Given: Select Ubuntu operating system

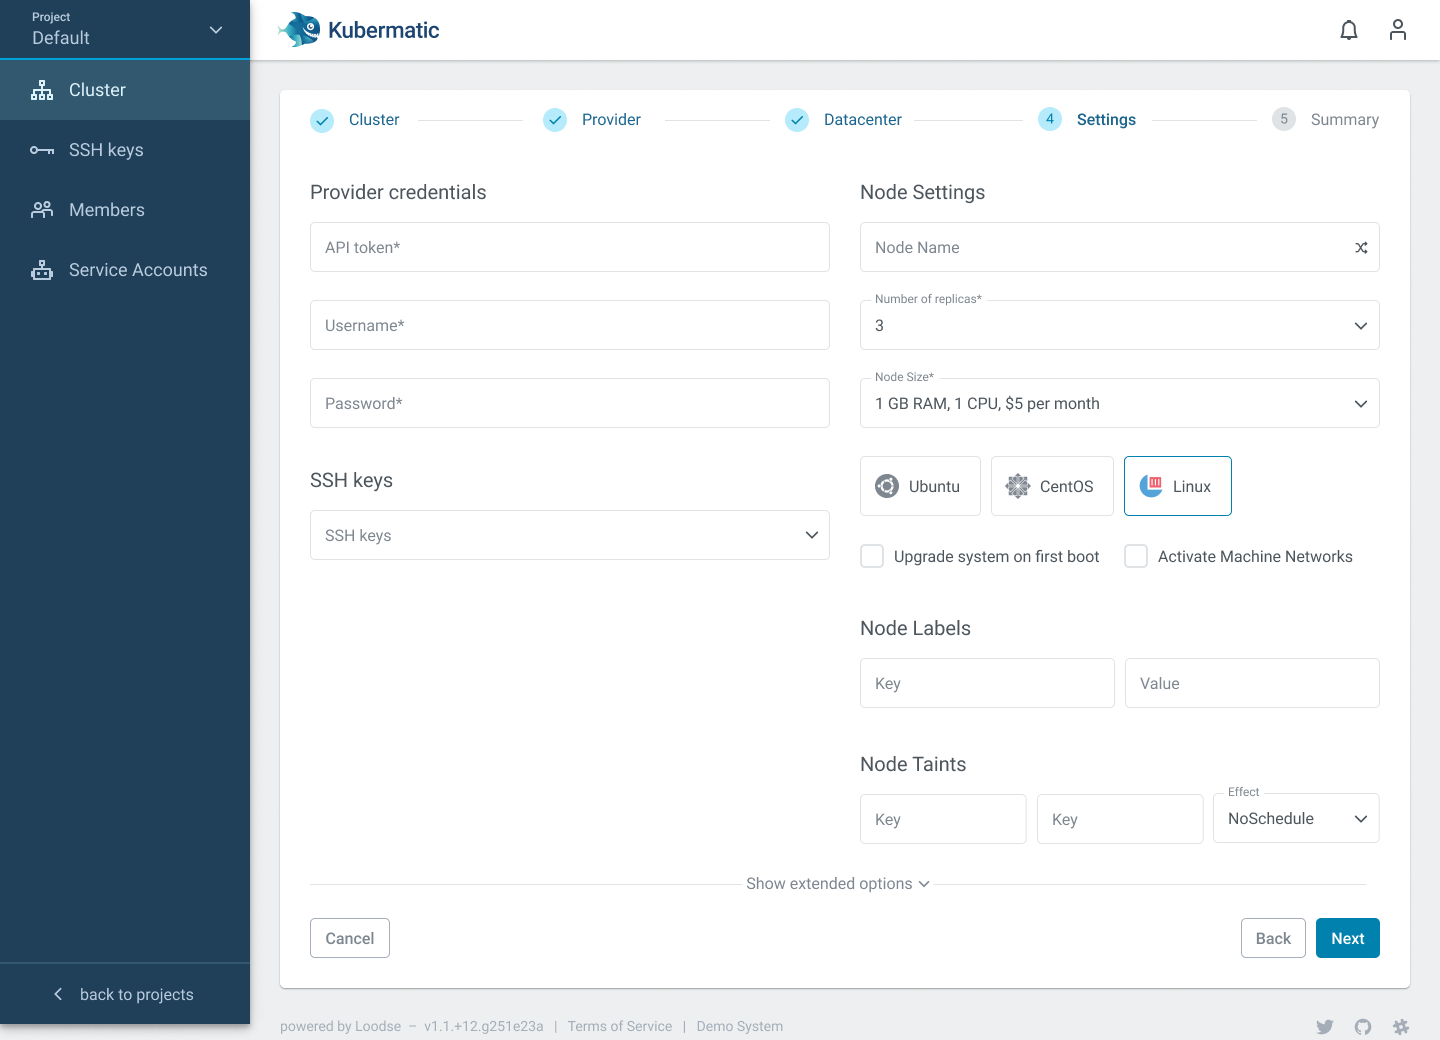Looking at the screenshot, I should [920, 486].
